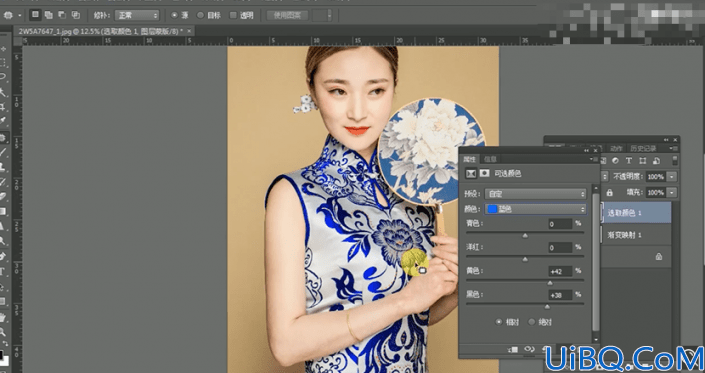Screen dimensions: 705x373
Task: Select the 目标 radio button
Action: point(201,15)
